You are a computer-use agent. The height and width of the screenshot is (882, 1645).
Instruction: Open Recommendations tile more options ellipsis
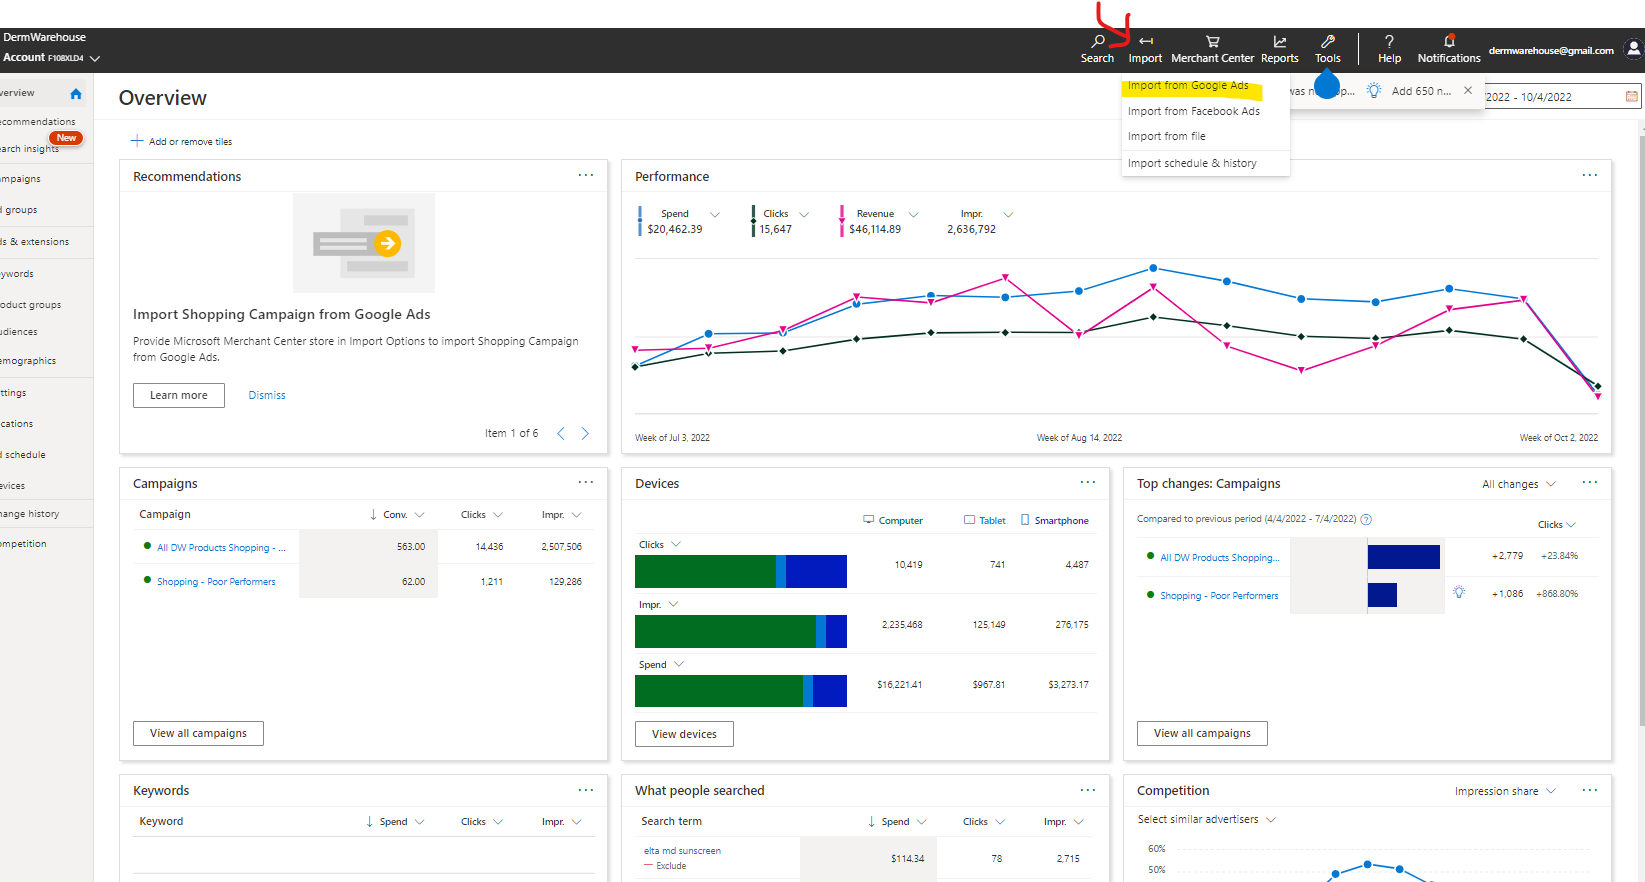point(586,175)
